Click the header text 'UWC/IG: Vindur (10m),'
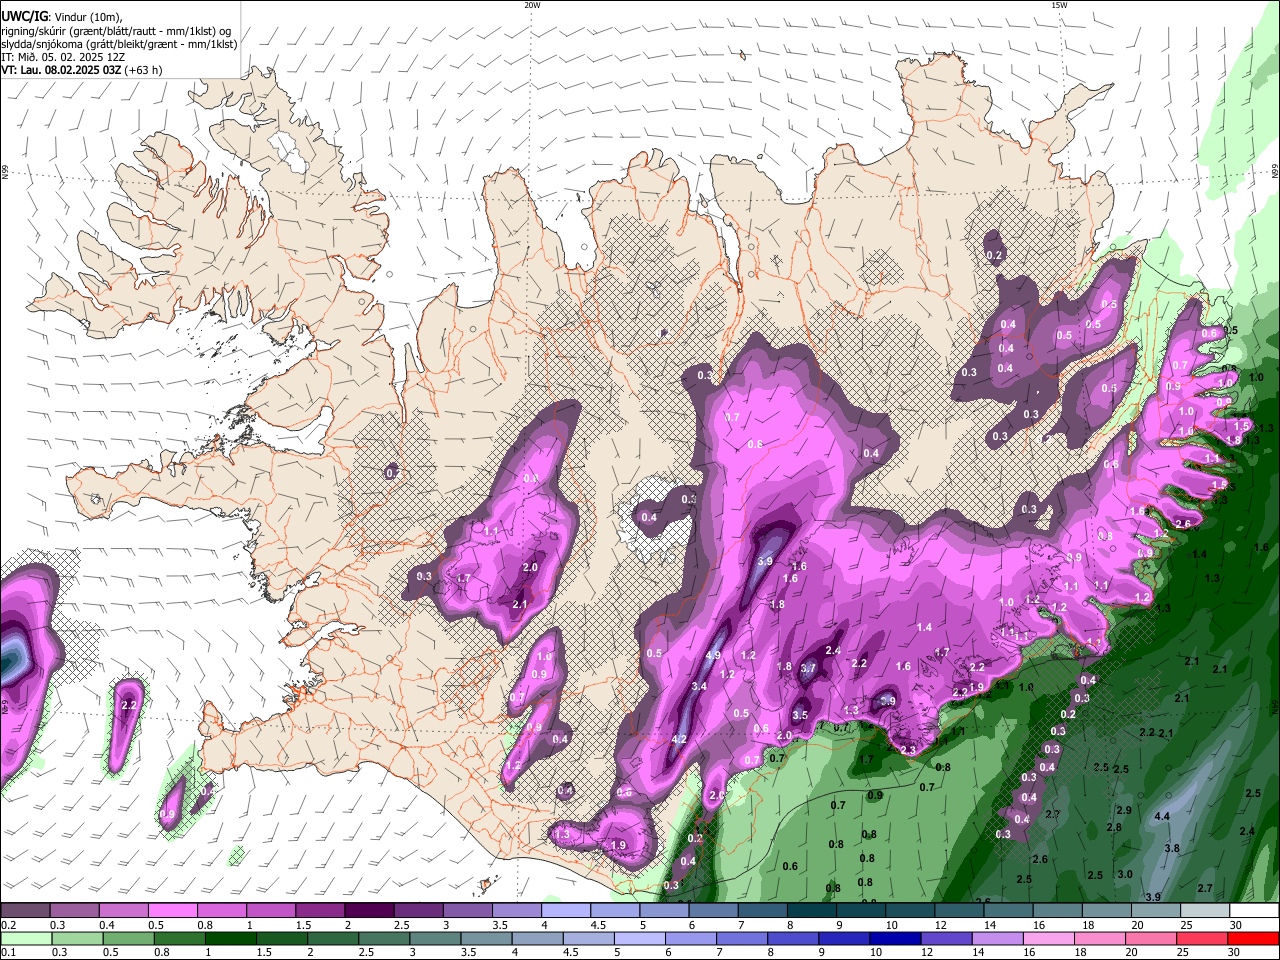Viewport: 1280px width, 960px height. 62,17
